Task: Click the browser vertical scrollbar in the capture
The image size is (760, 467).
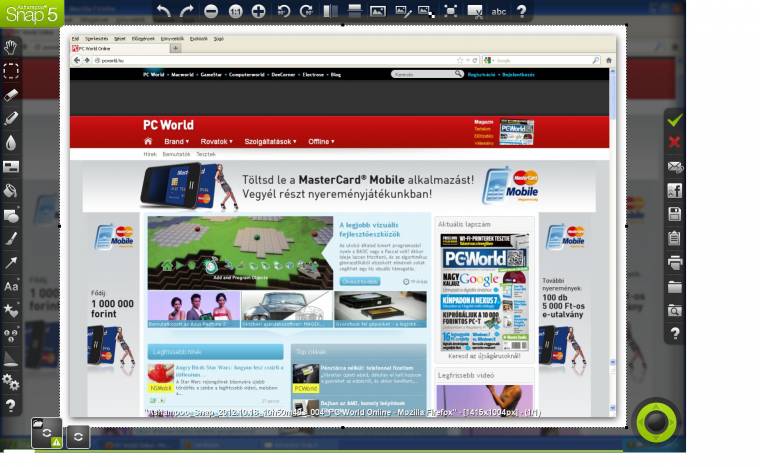Action: [613, 240]
